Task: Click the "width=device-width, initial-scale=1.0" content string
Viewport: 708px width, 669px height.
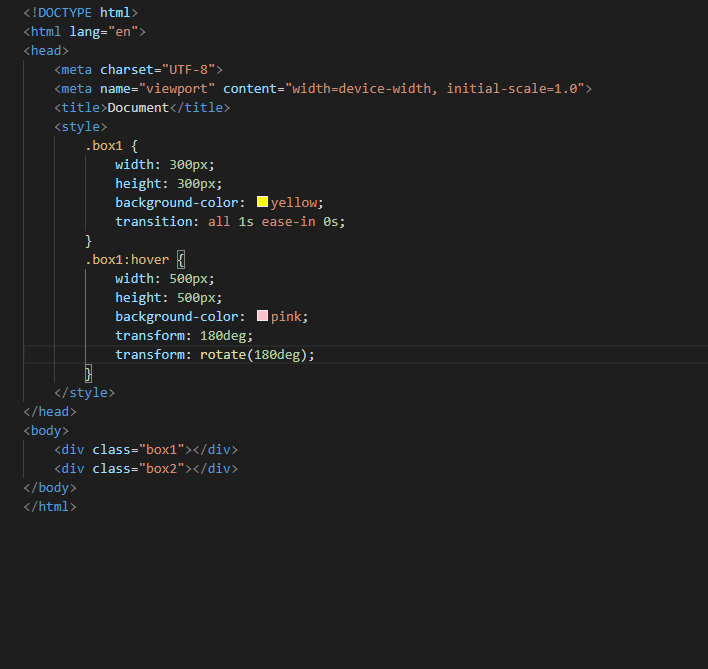Action: coord(435,88)
